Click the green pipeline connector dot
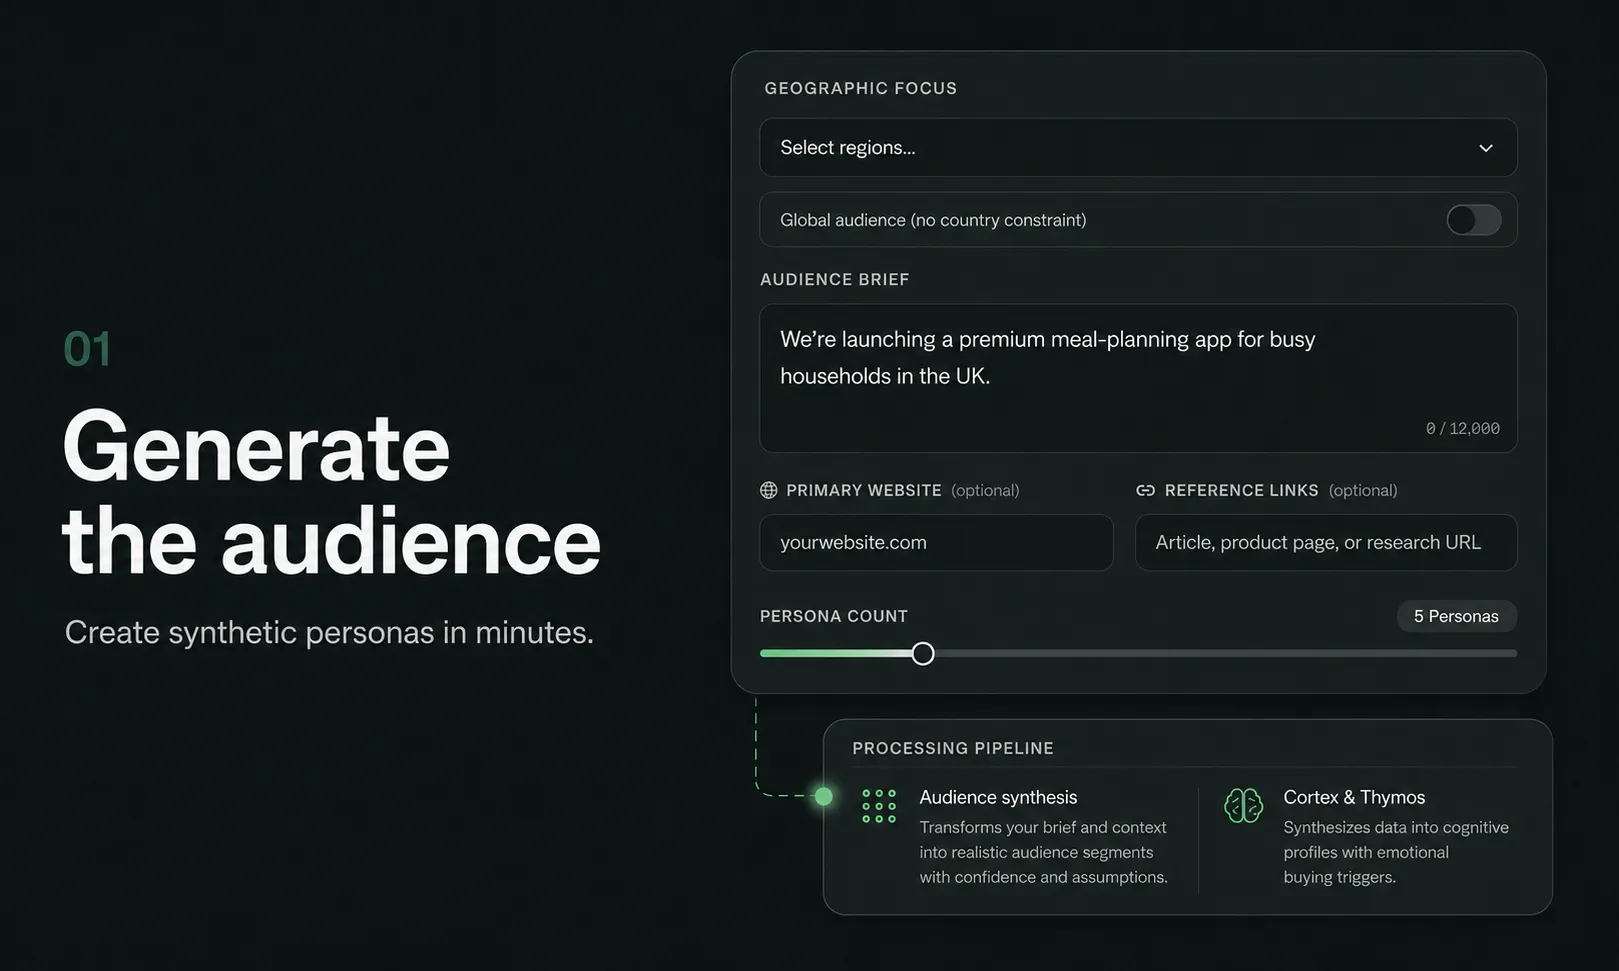Viewport: 1619px width, 971px height. pyautogui.click(x=824, y=796)
